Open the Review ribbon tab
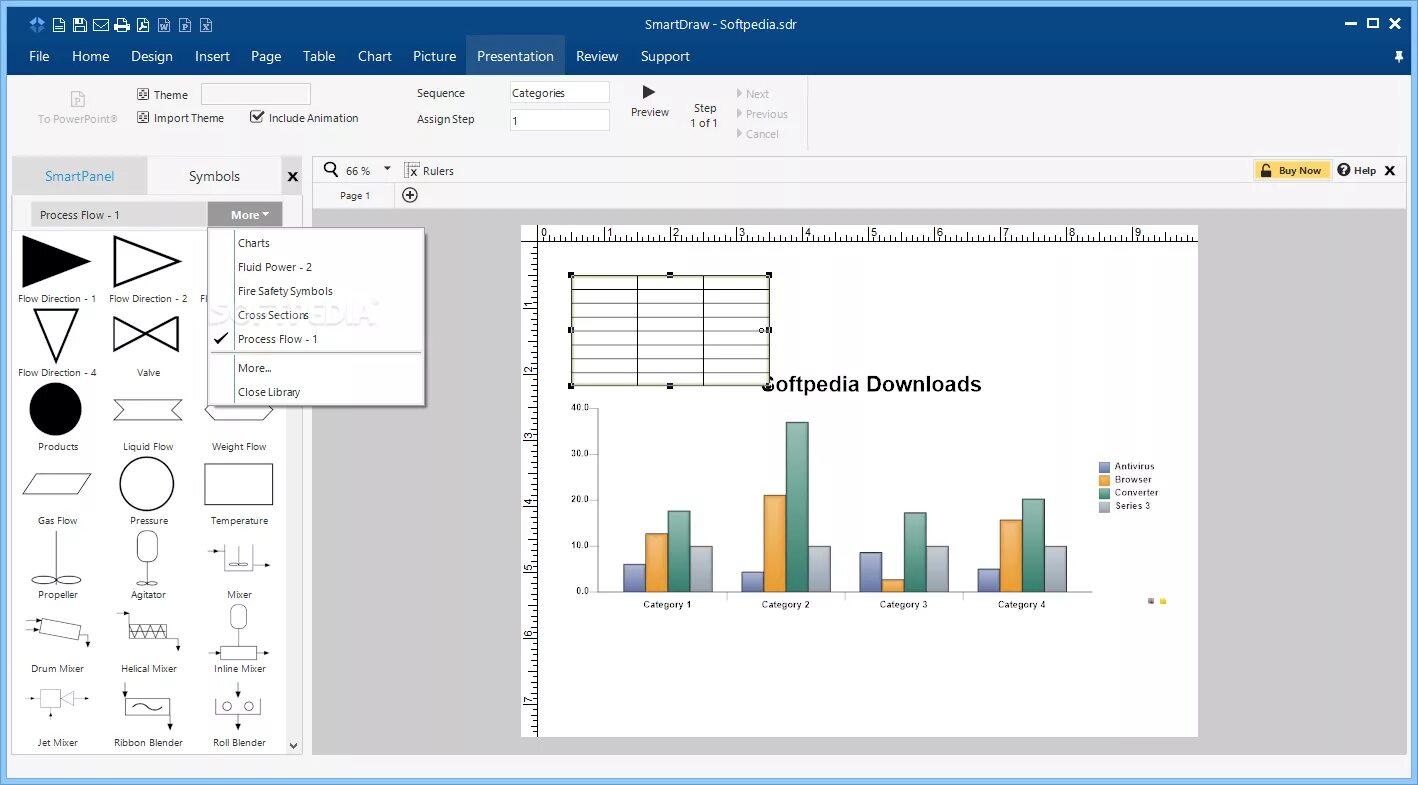This screenshot has height=785, width=1418. tap(597, 56)
